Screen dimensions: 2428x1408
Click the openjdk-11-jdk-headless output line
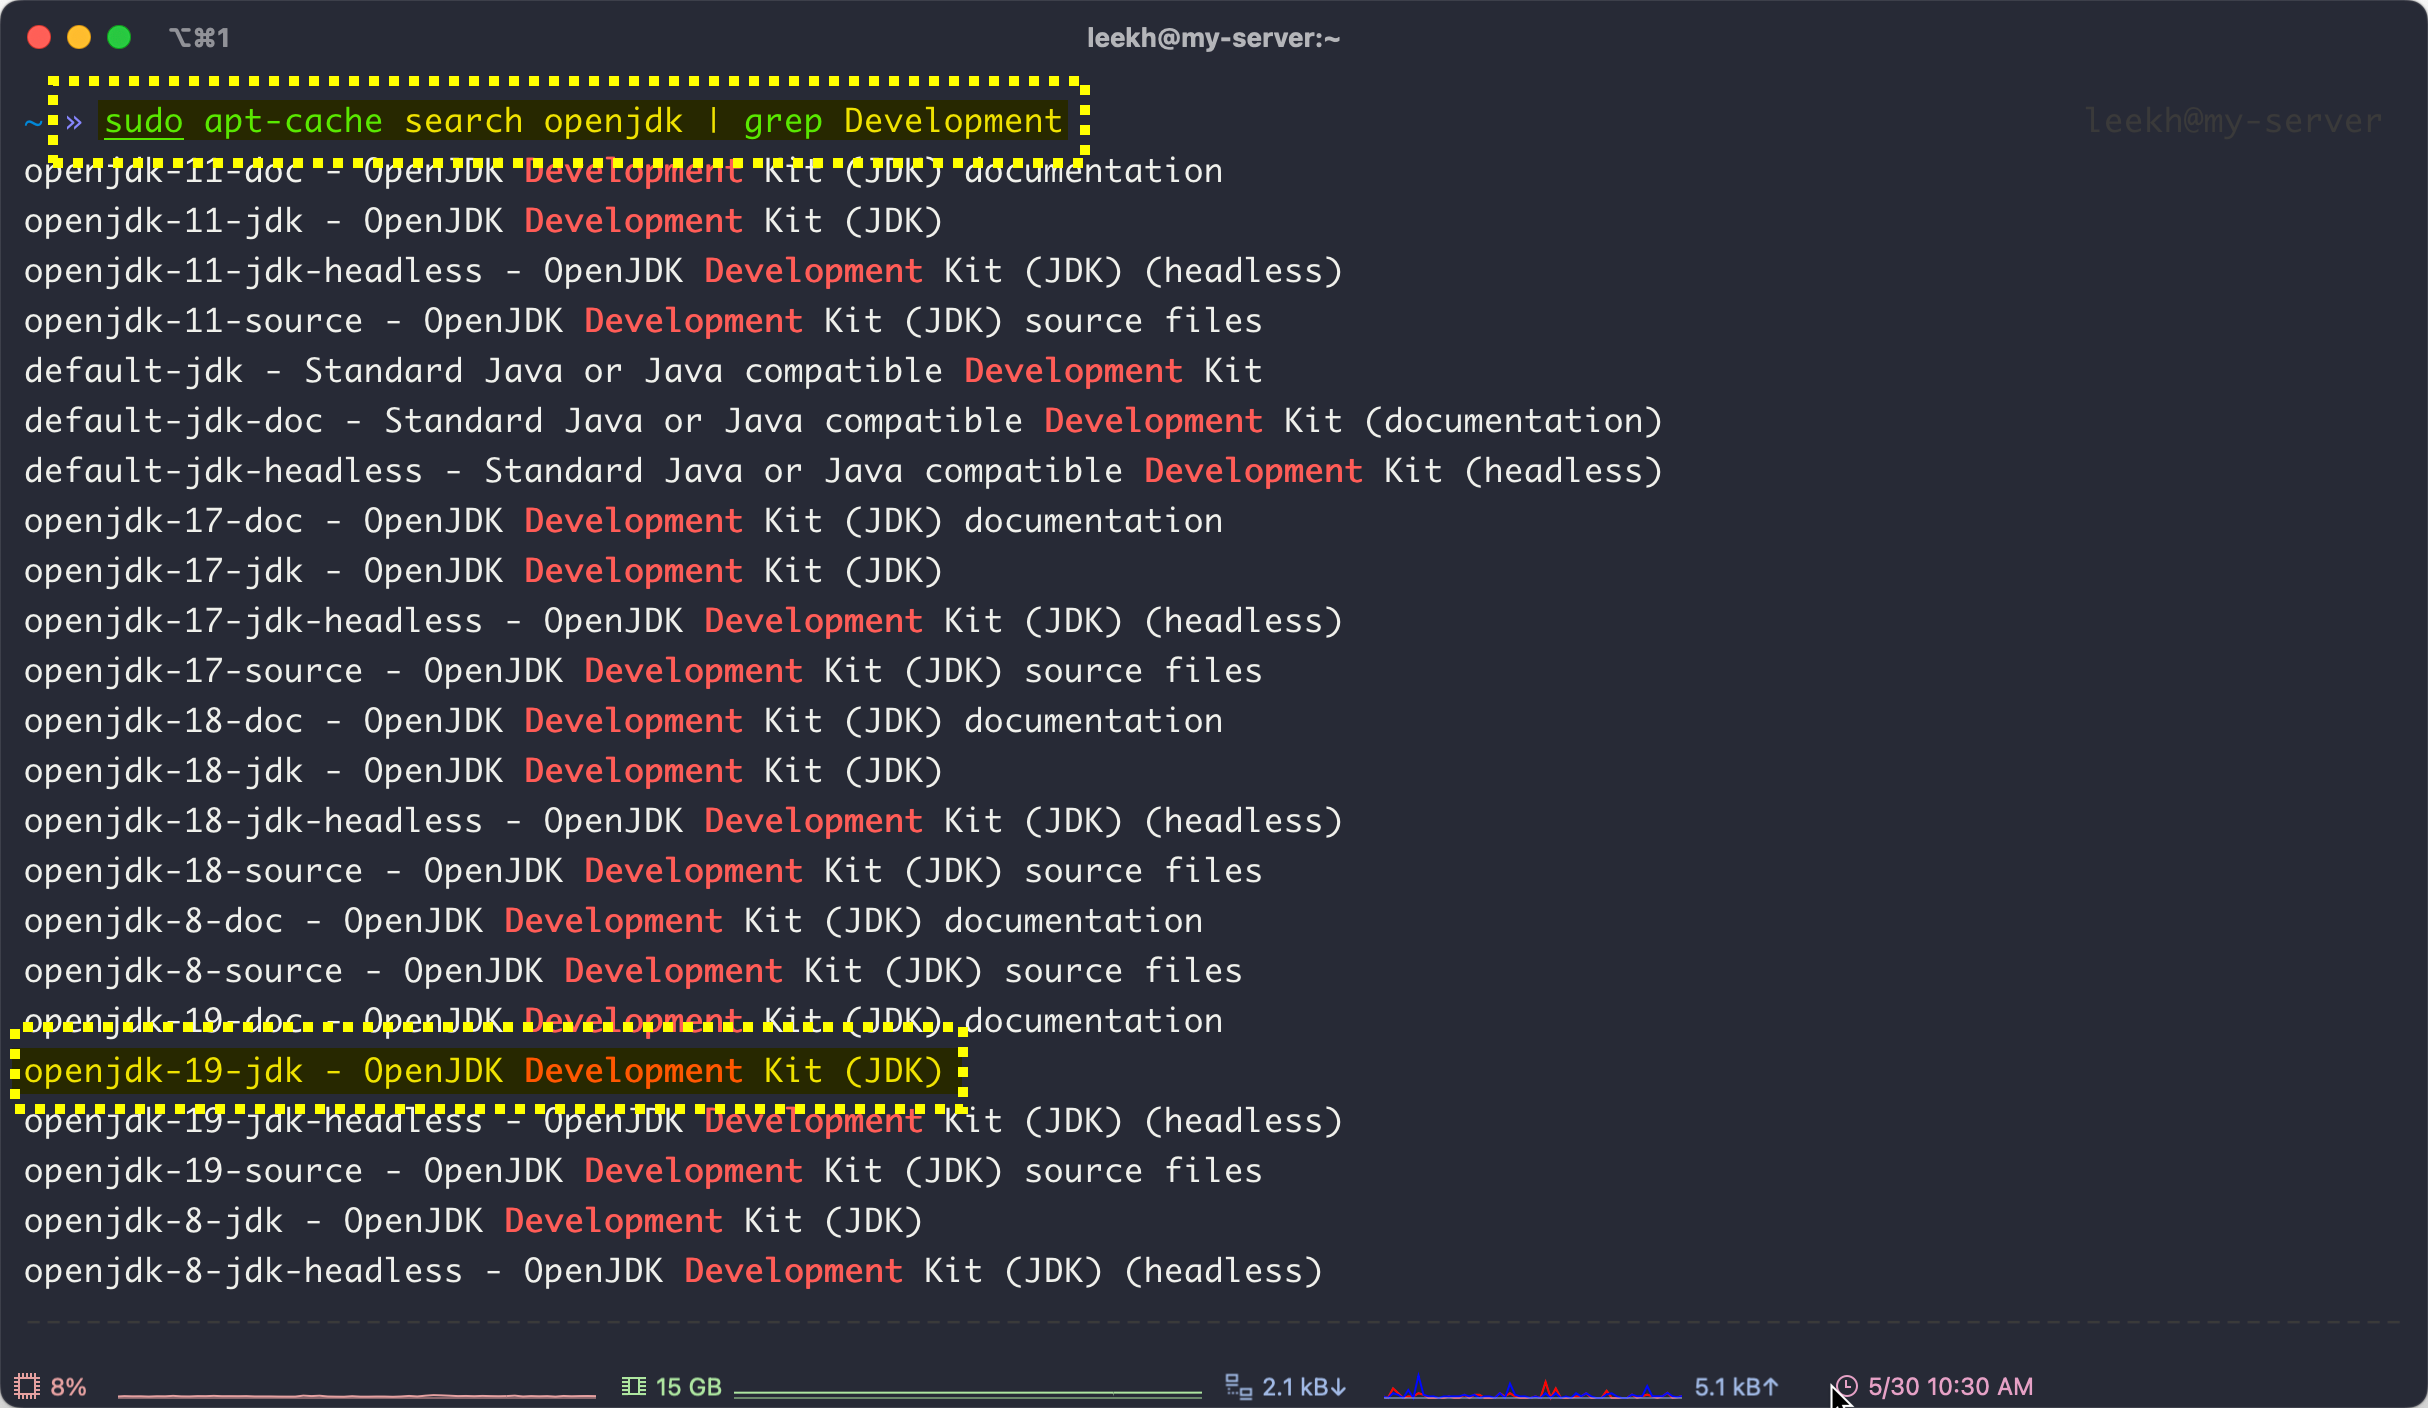click(x=683, y=271)
